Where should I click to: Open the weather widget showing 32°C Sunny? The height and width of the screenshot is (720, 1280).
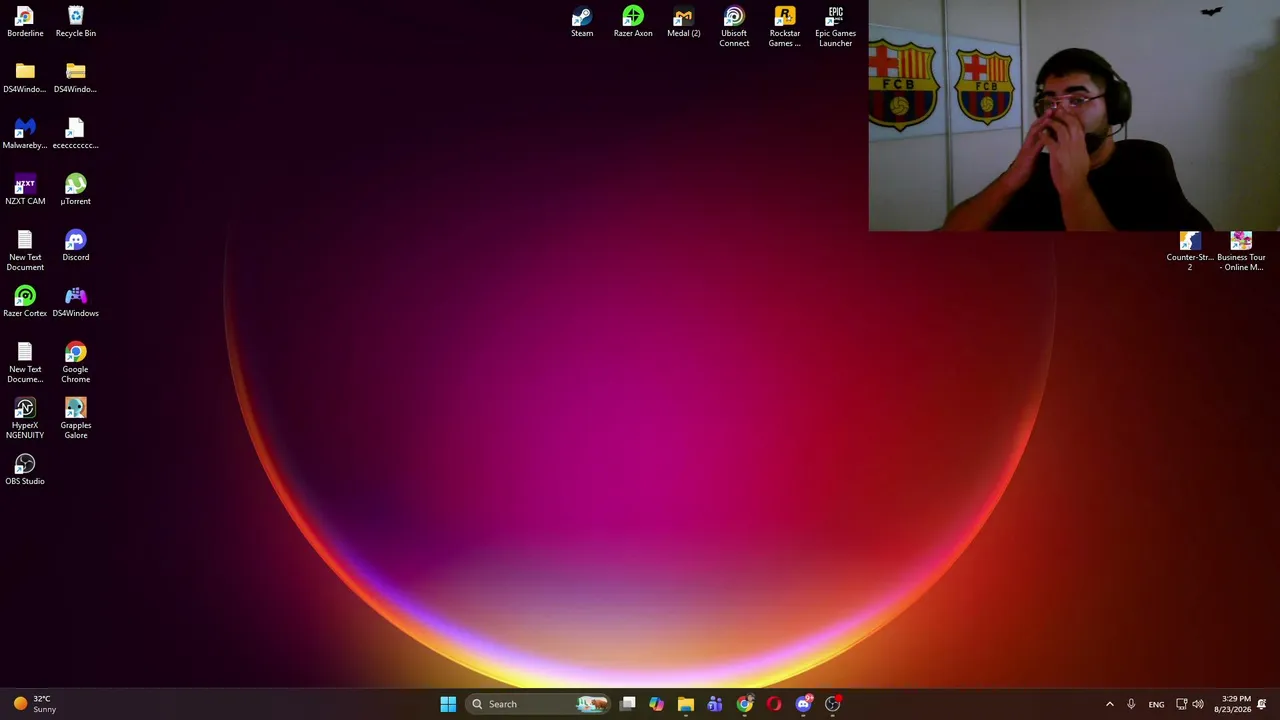pyautogui.click(x=35, y=704)
